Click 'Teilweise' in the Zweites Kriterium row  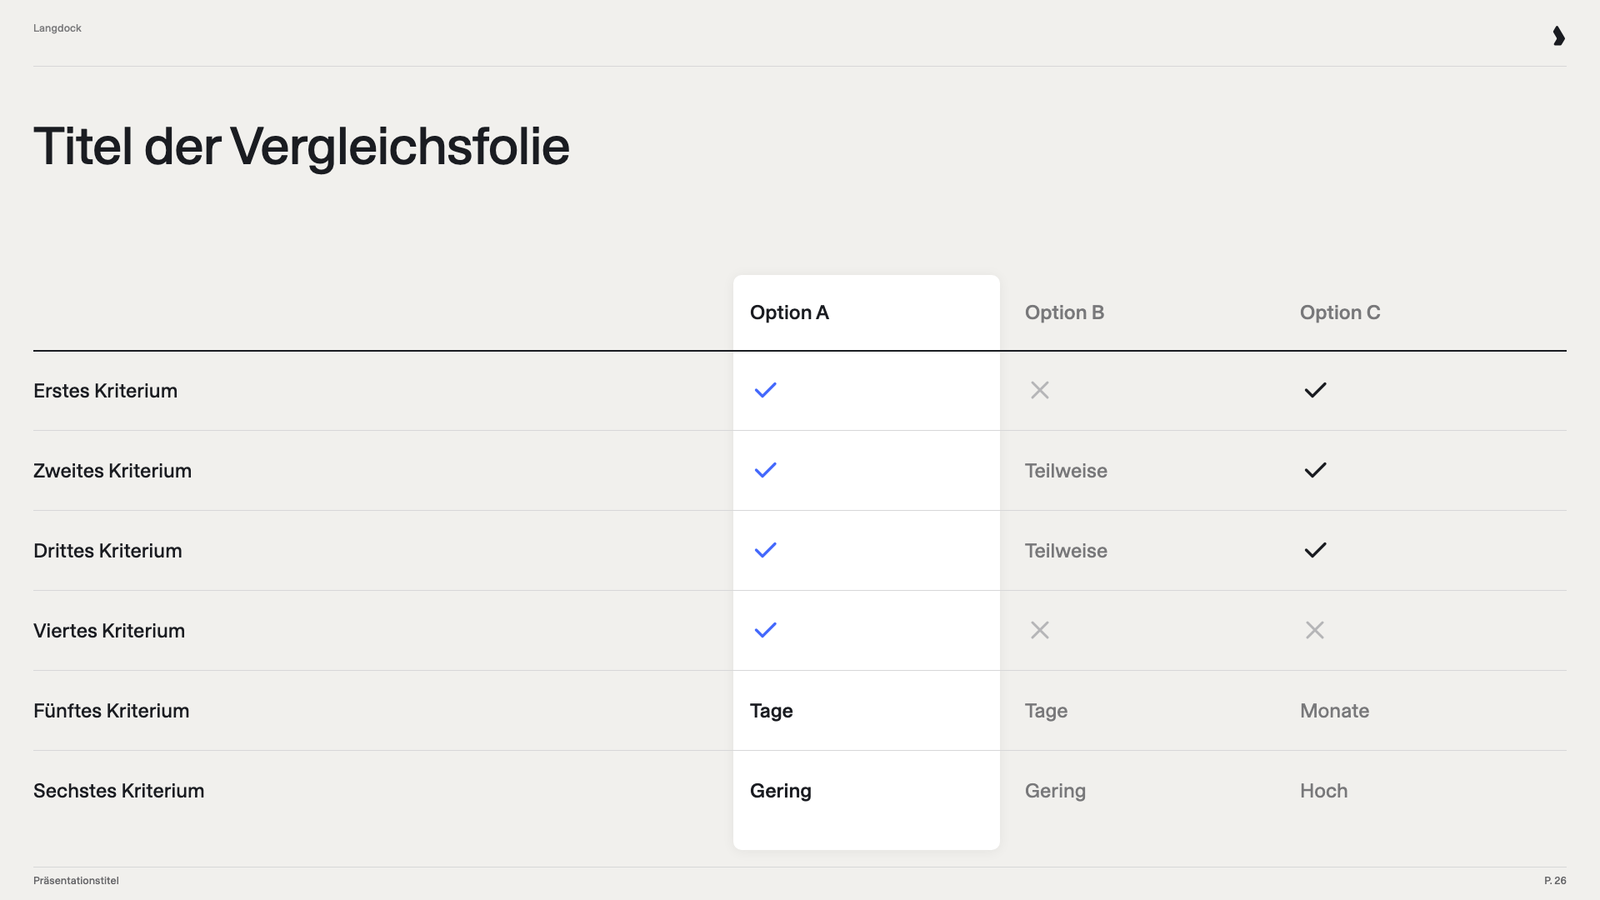[1066, 471]
